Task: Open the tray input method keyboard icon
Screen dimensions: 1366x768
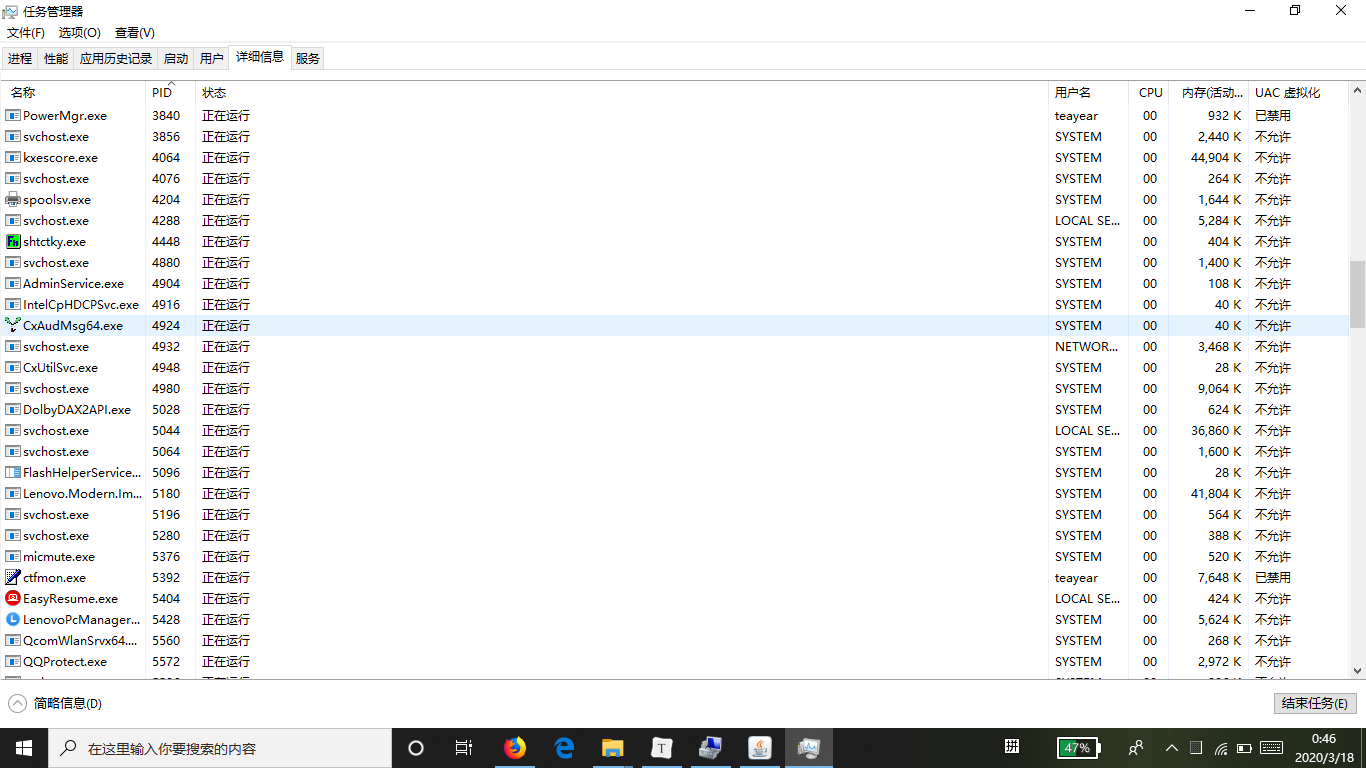Action: click(x=1271, y=748)
